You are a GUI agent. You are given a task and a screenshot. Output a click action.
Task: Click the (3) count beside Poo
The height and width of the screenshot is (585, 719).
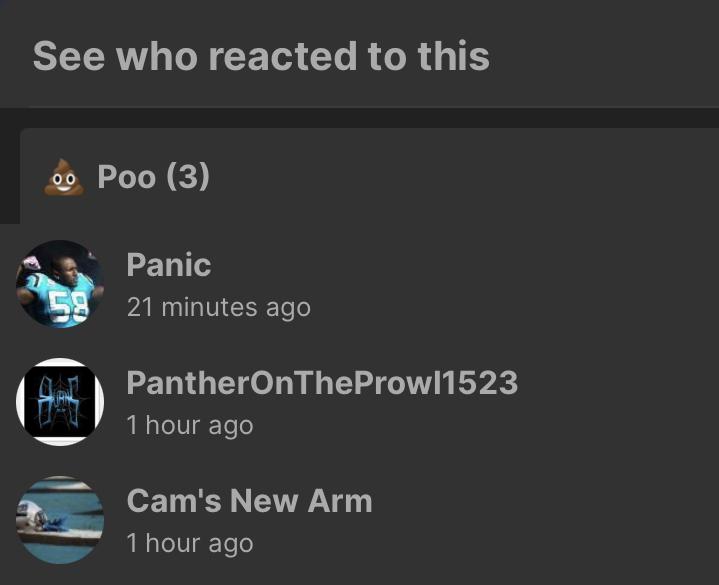(188, 177)
